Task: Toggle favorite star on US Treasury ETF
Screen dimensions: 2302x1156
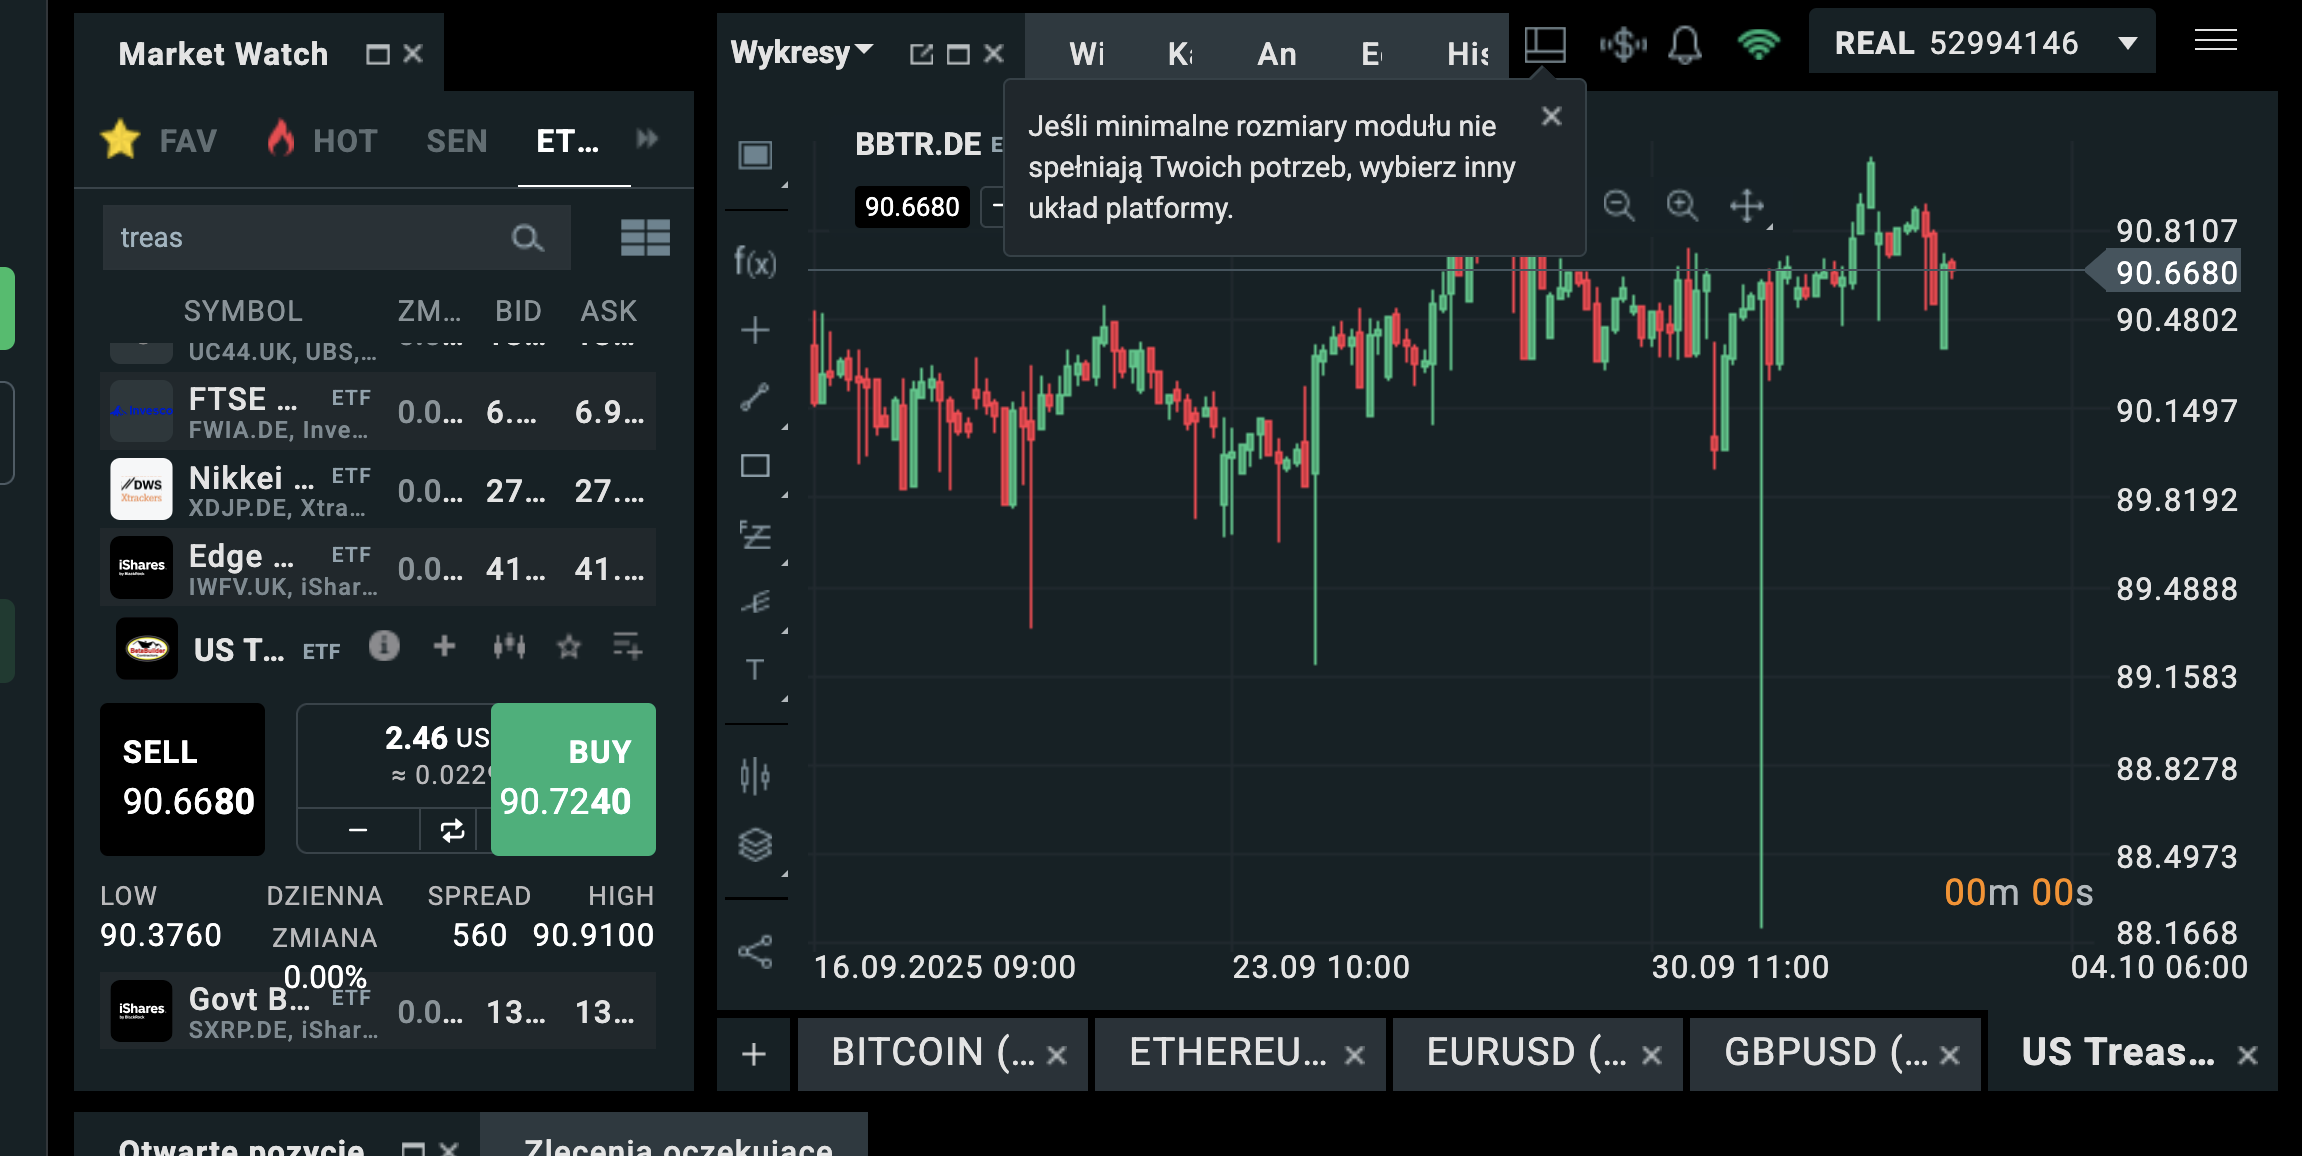Action: click(x=569, y=648)
